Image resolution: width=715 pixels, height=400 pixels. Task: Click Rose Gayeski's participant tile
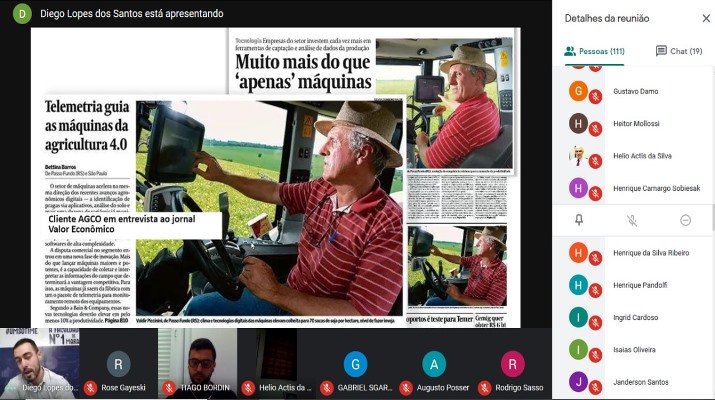[x=119, y=364]
